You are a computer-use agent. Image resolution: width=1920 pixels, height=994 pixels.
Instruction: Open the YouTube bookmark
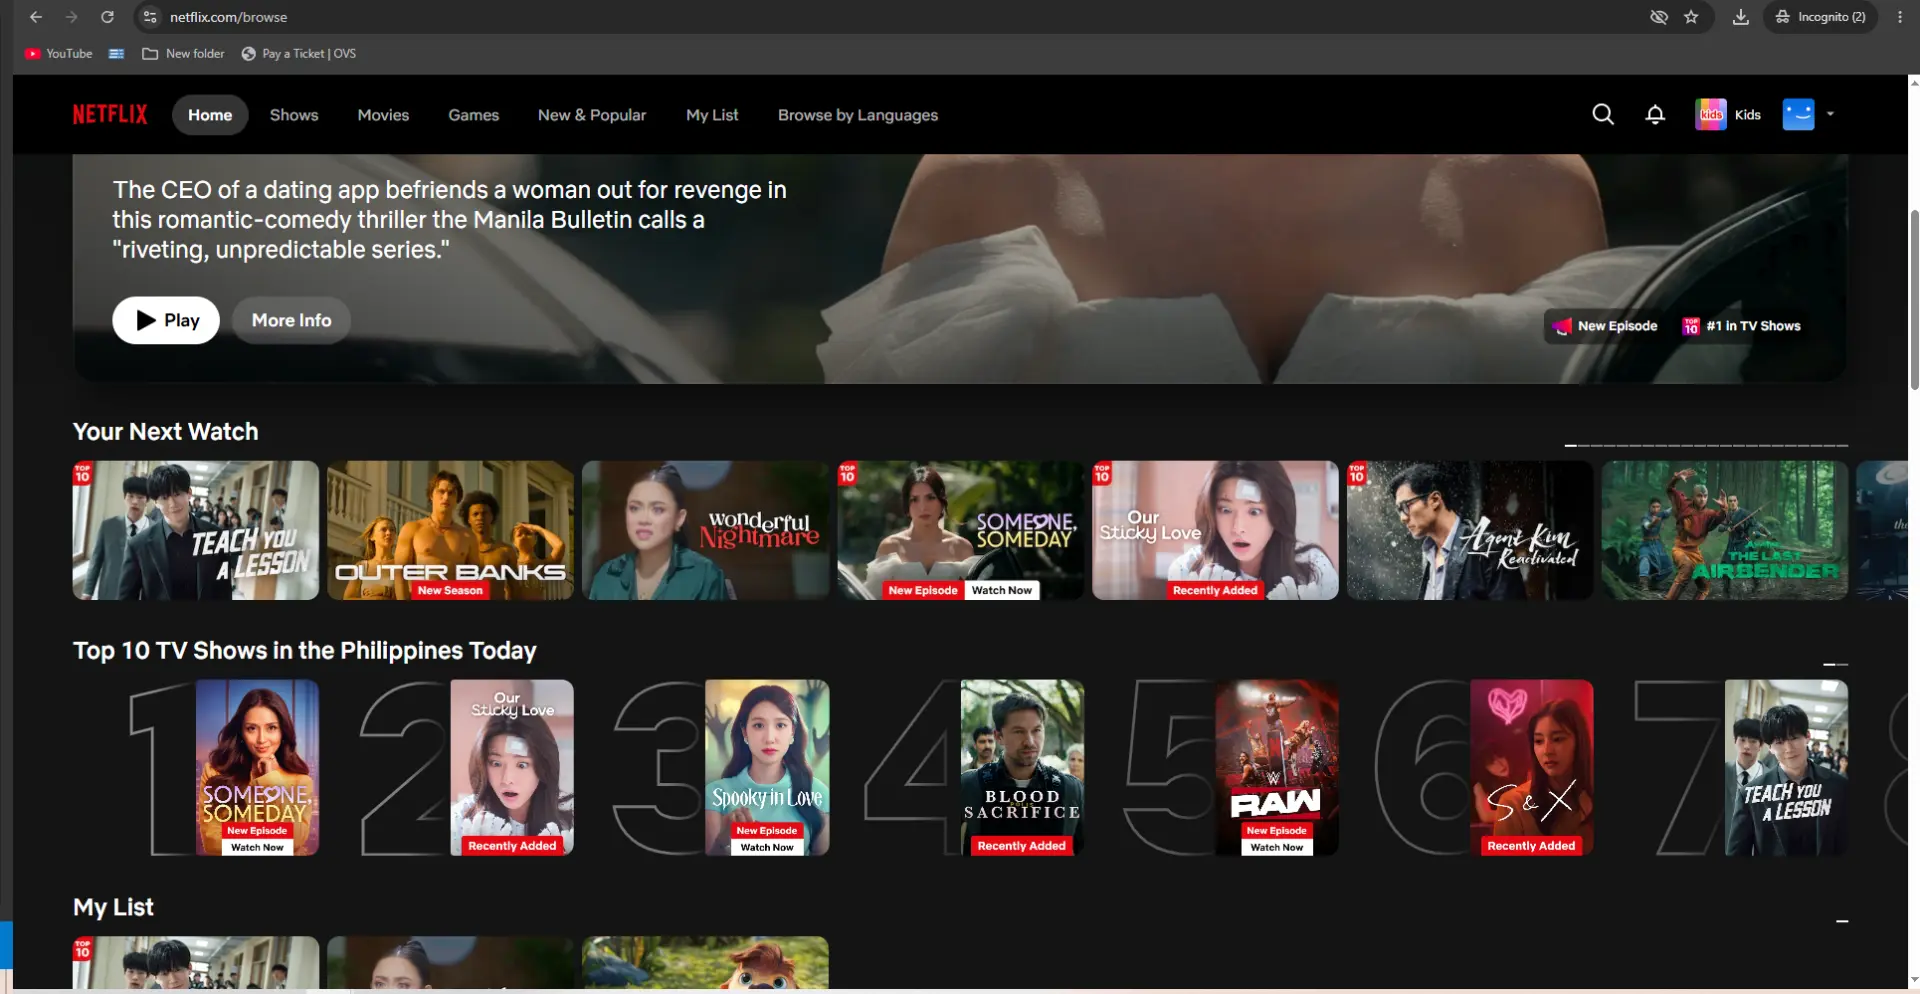click(59, 54)
